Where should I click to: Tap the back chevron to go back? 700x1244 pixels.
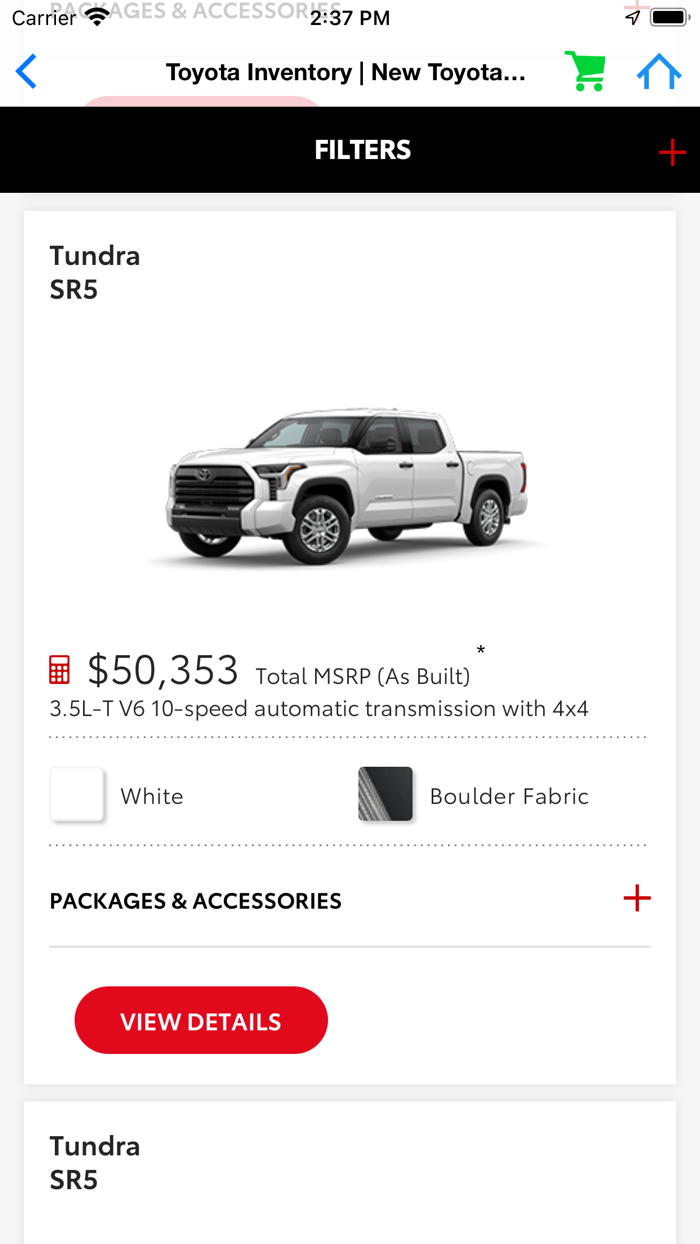(25, 71)
